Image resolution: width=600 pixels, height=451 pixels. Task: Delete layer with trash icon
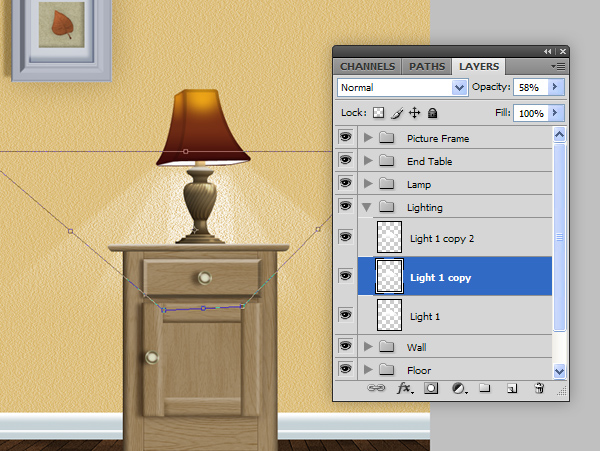[x=539, y=387]
